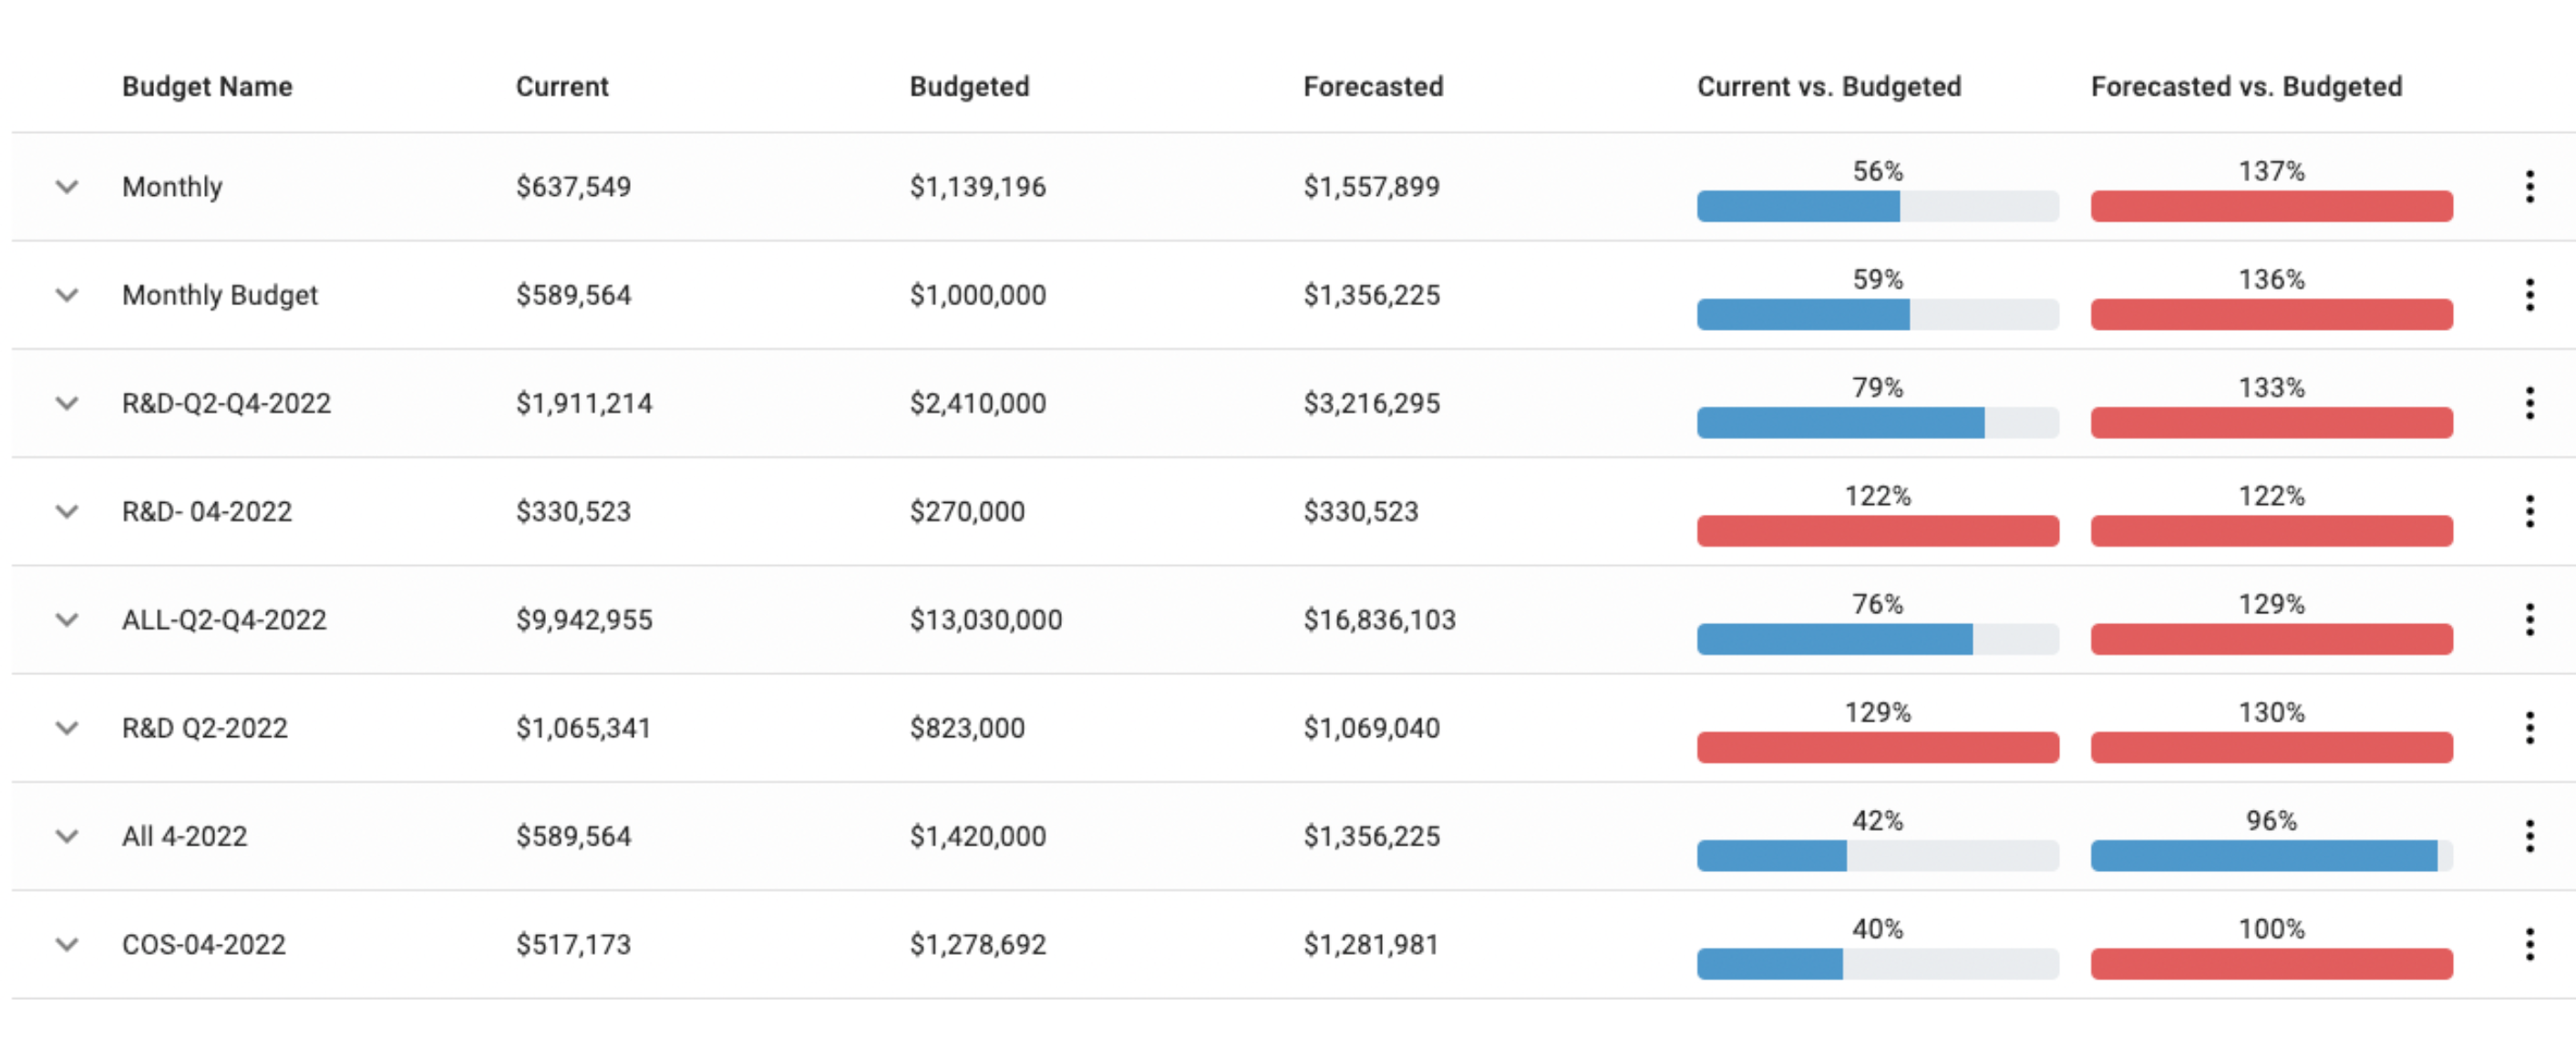Click the $1,281,981 forecasted value

point(1370,945)
